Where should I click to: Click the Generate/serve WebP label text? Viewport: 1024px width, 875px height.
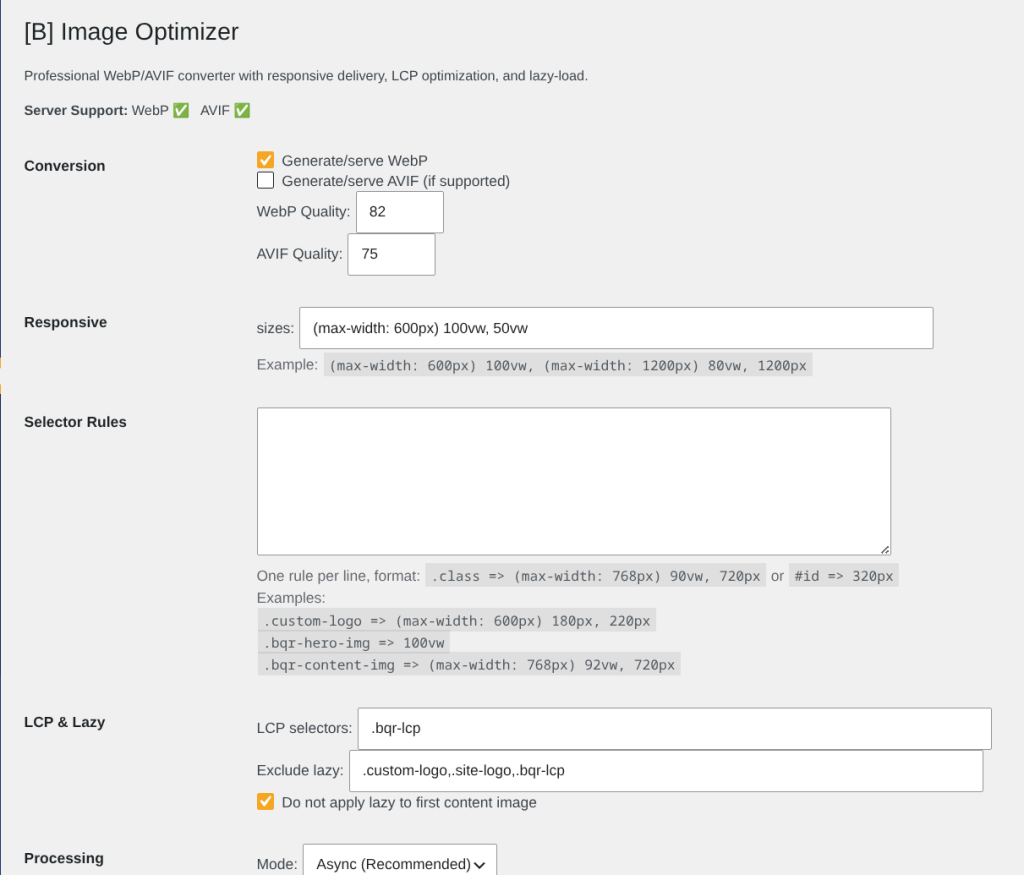point(355,161)
